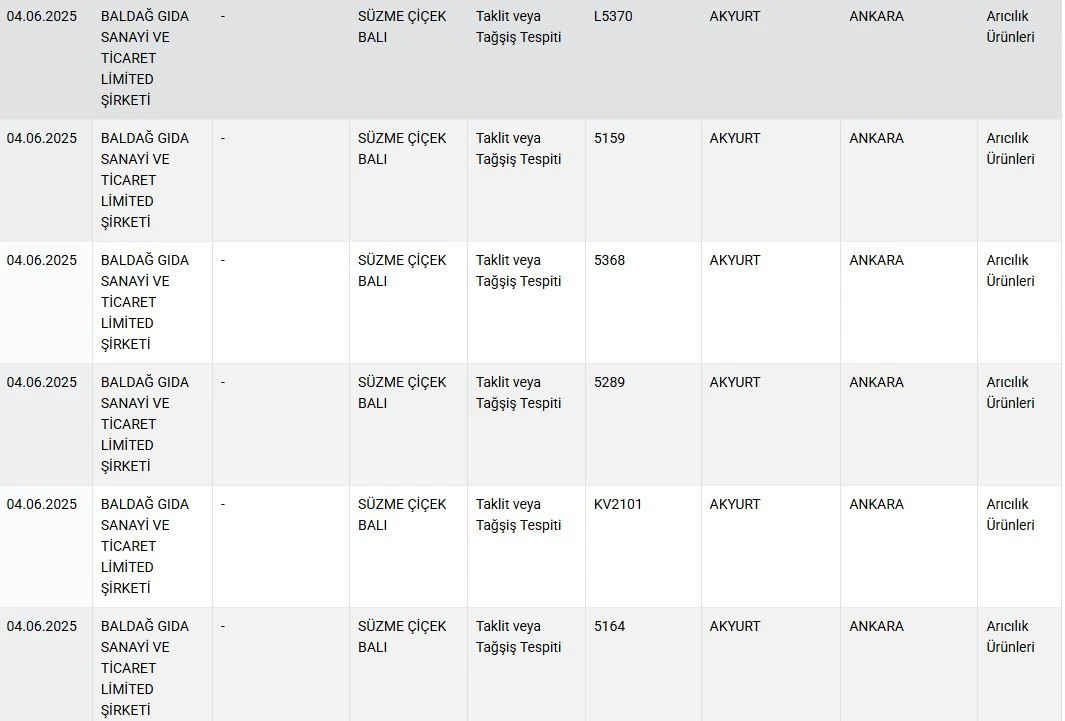Select AKYURT in the L5370 row
The height and width of the screenshot is (721, 1065).
coord(735,16)
